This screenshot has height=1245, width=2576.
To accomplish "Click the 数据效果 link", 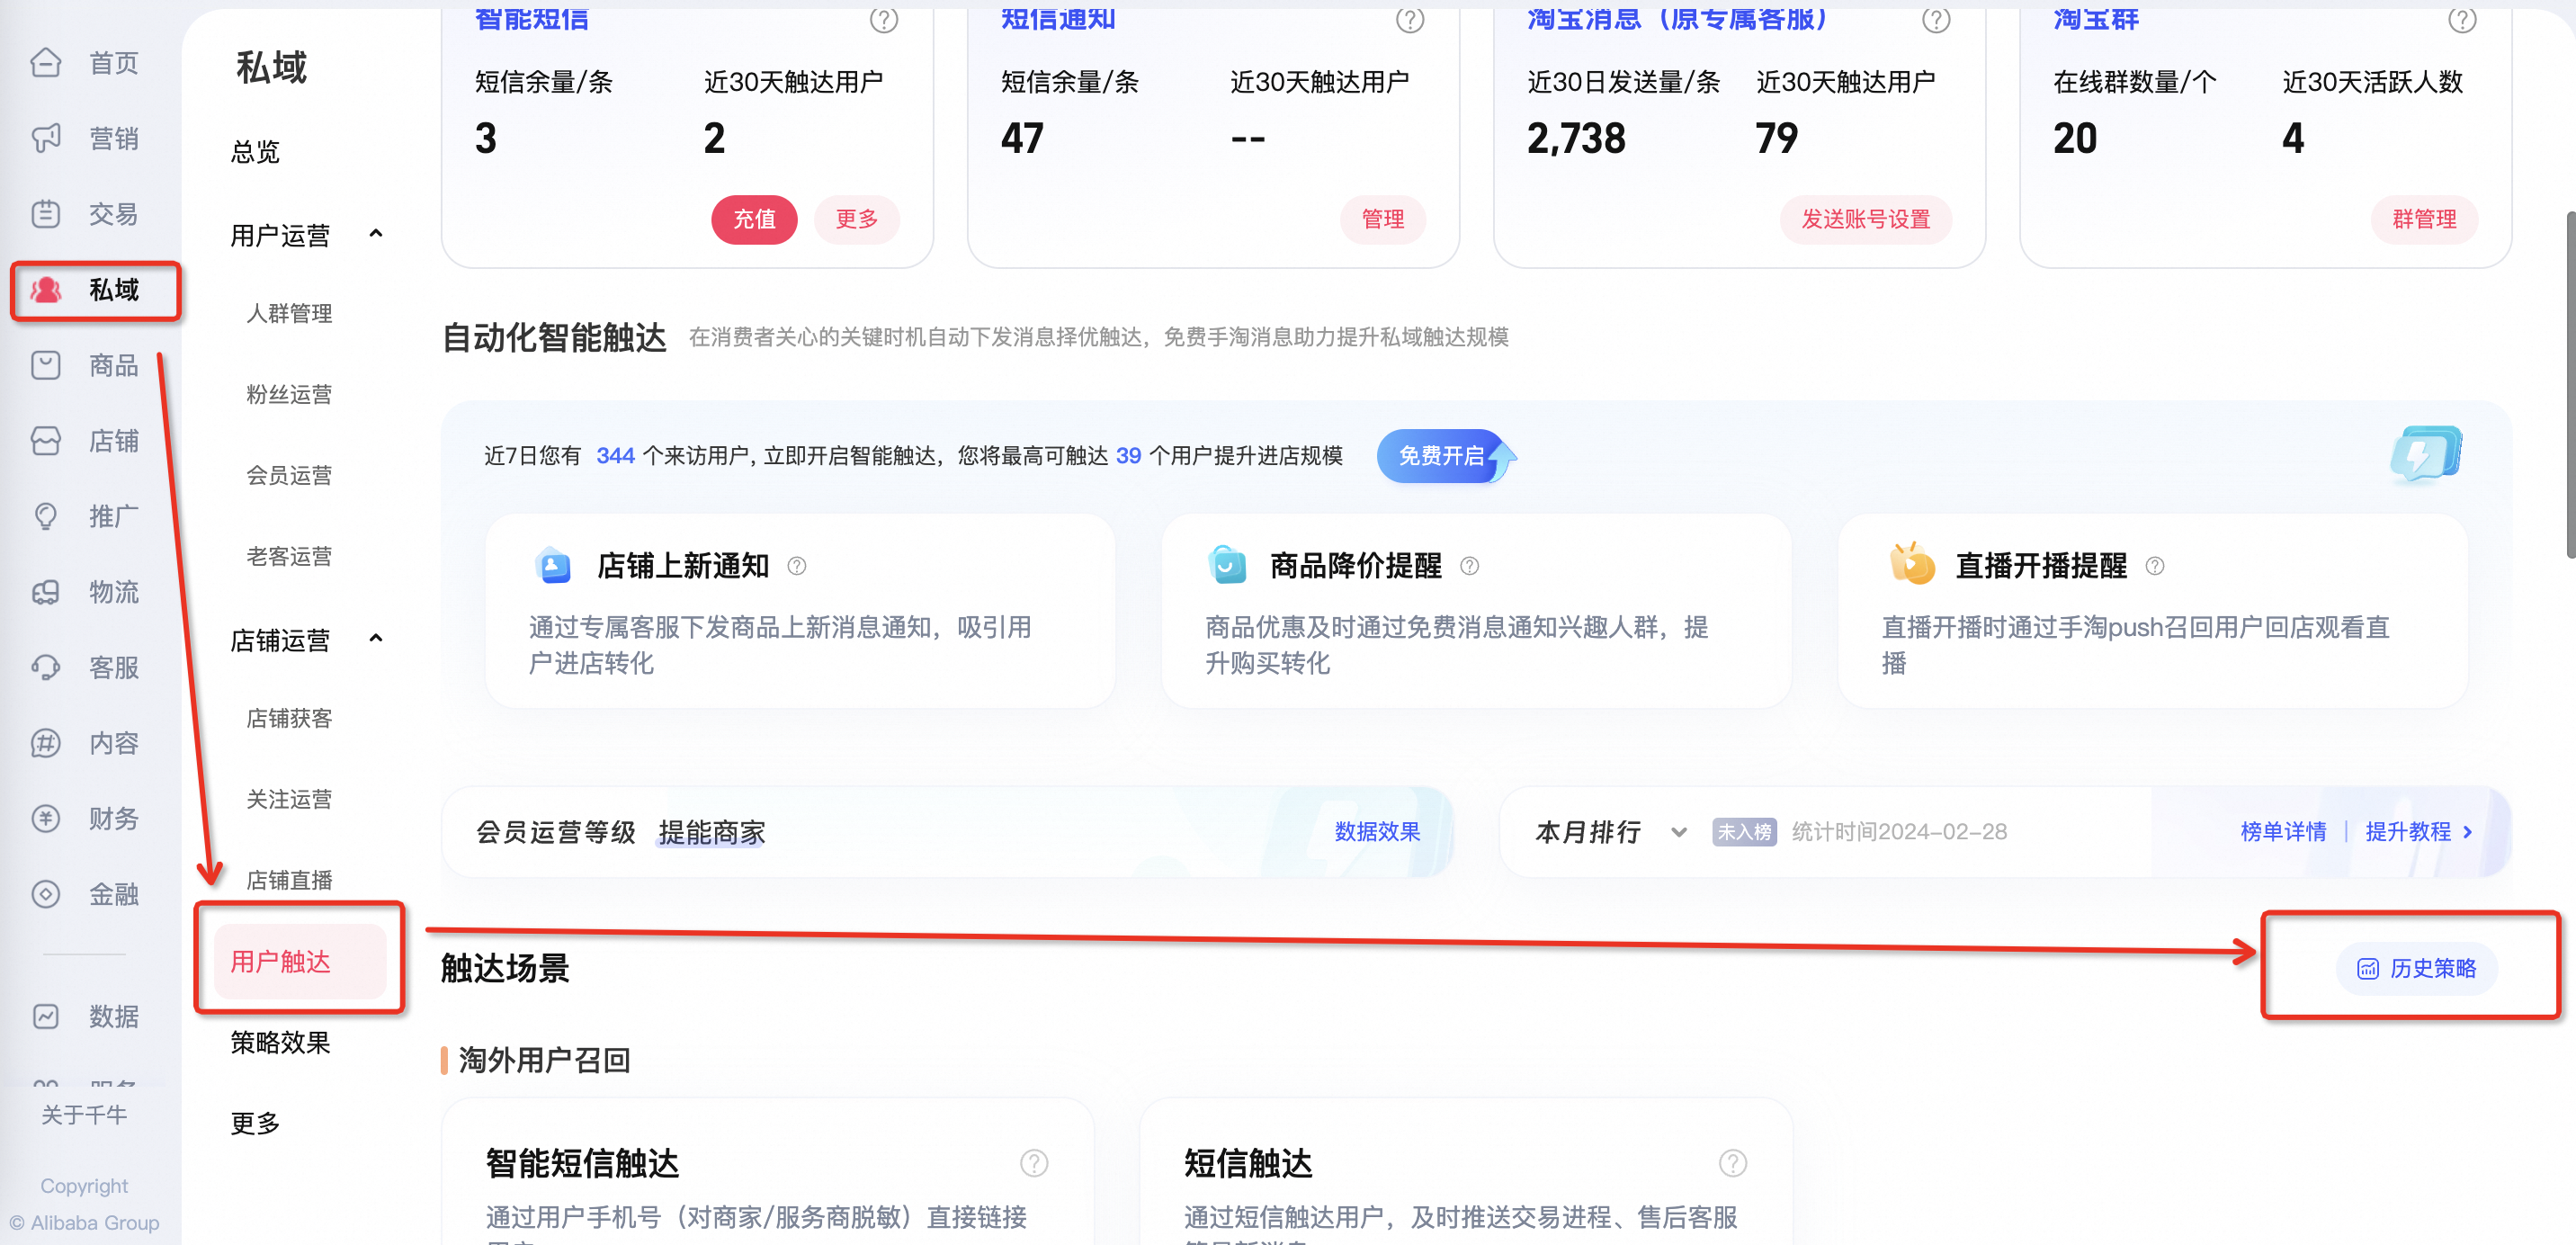I will [1377, 832].
